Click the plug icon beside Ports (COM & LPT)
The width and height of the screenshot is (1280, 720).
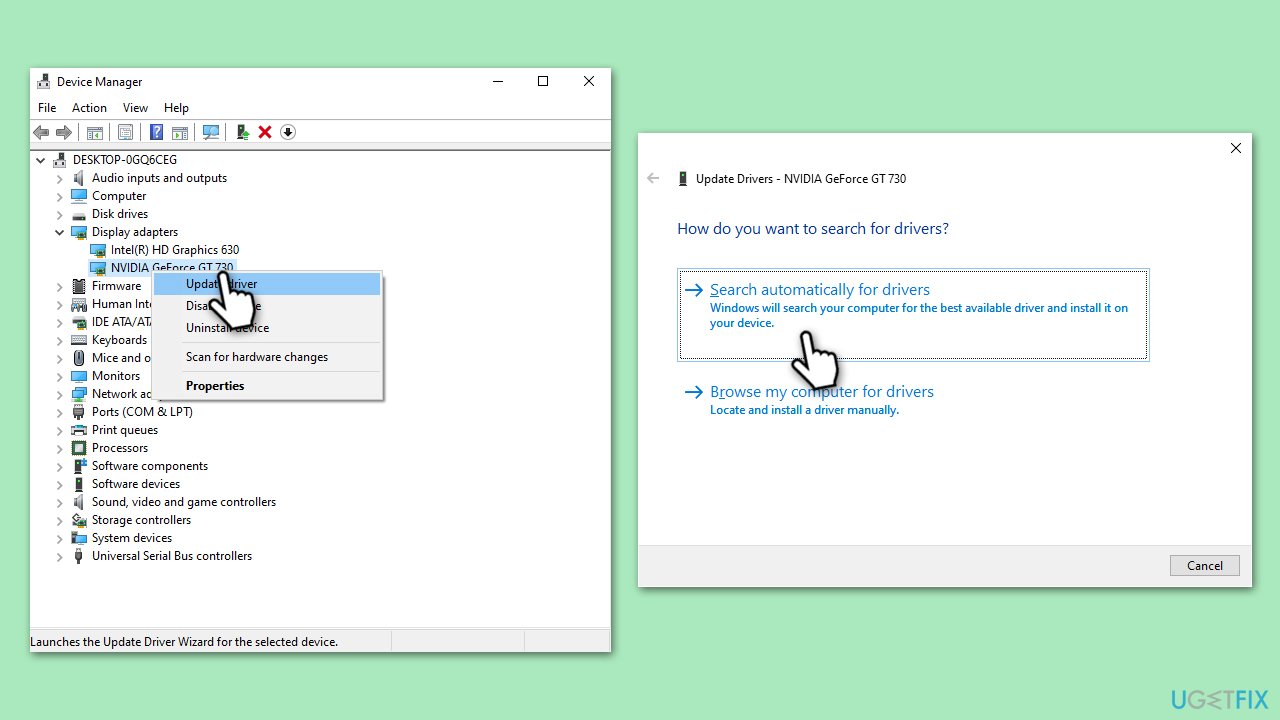point(79,412)
